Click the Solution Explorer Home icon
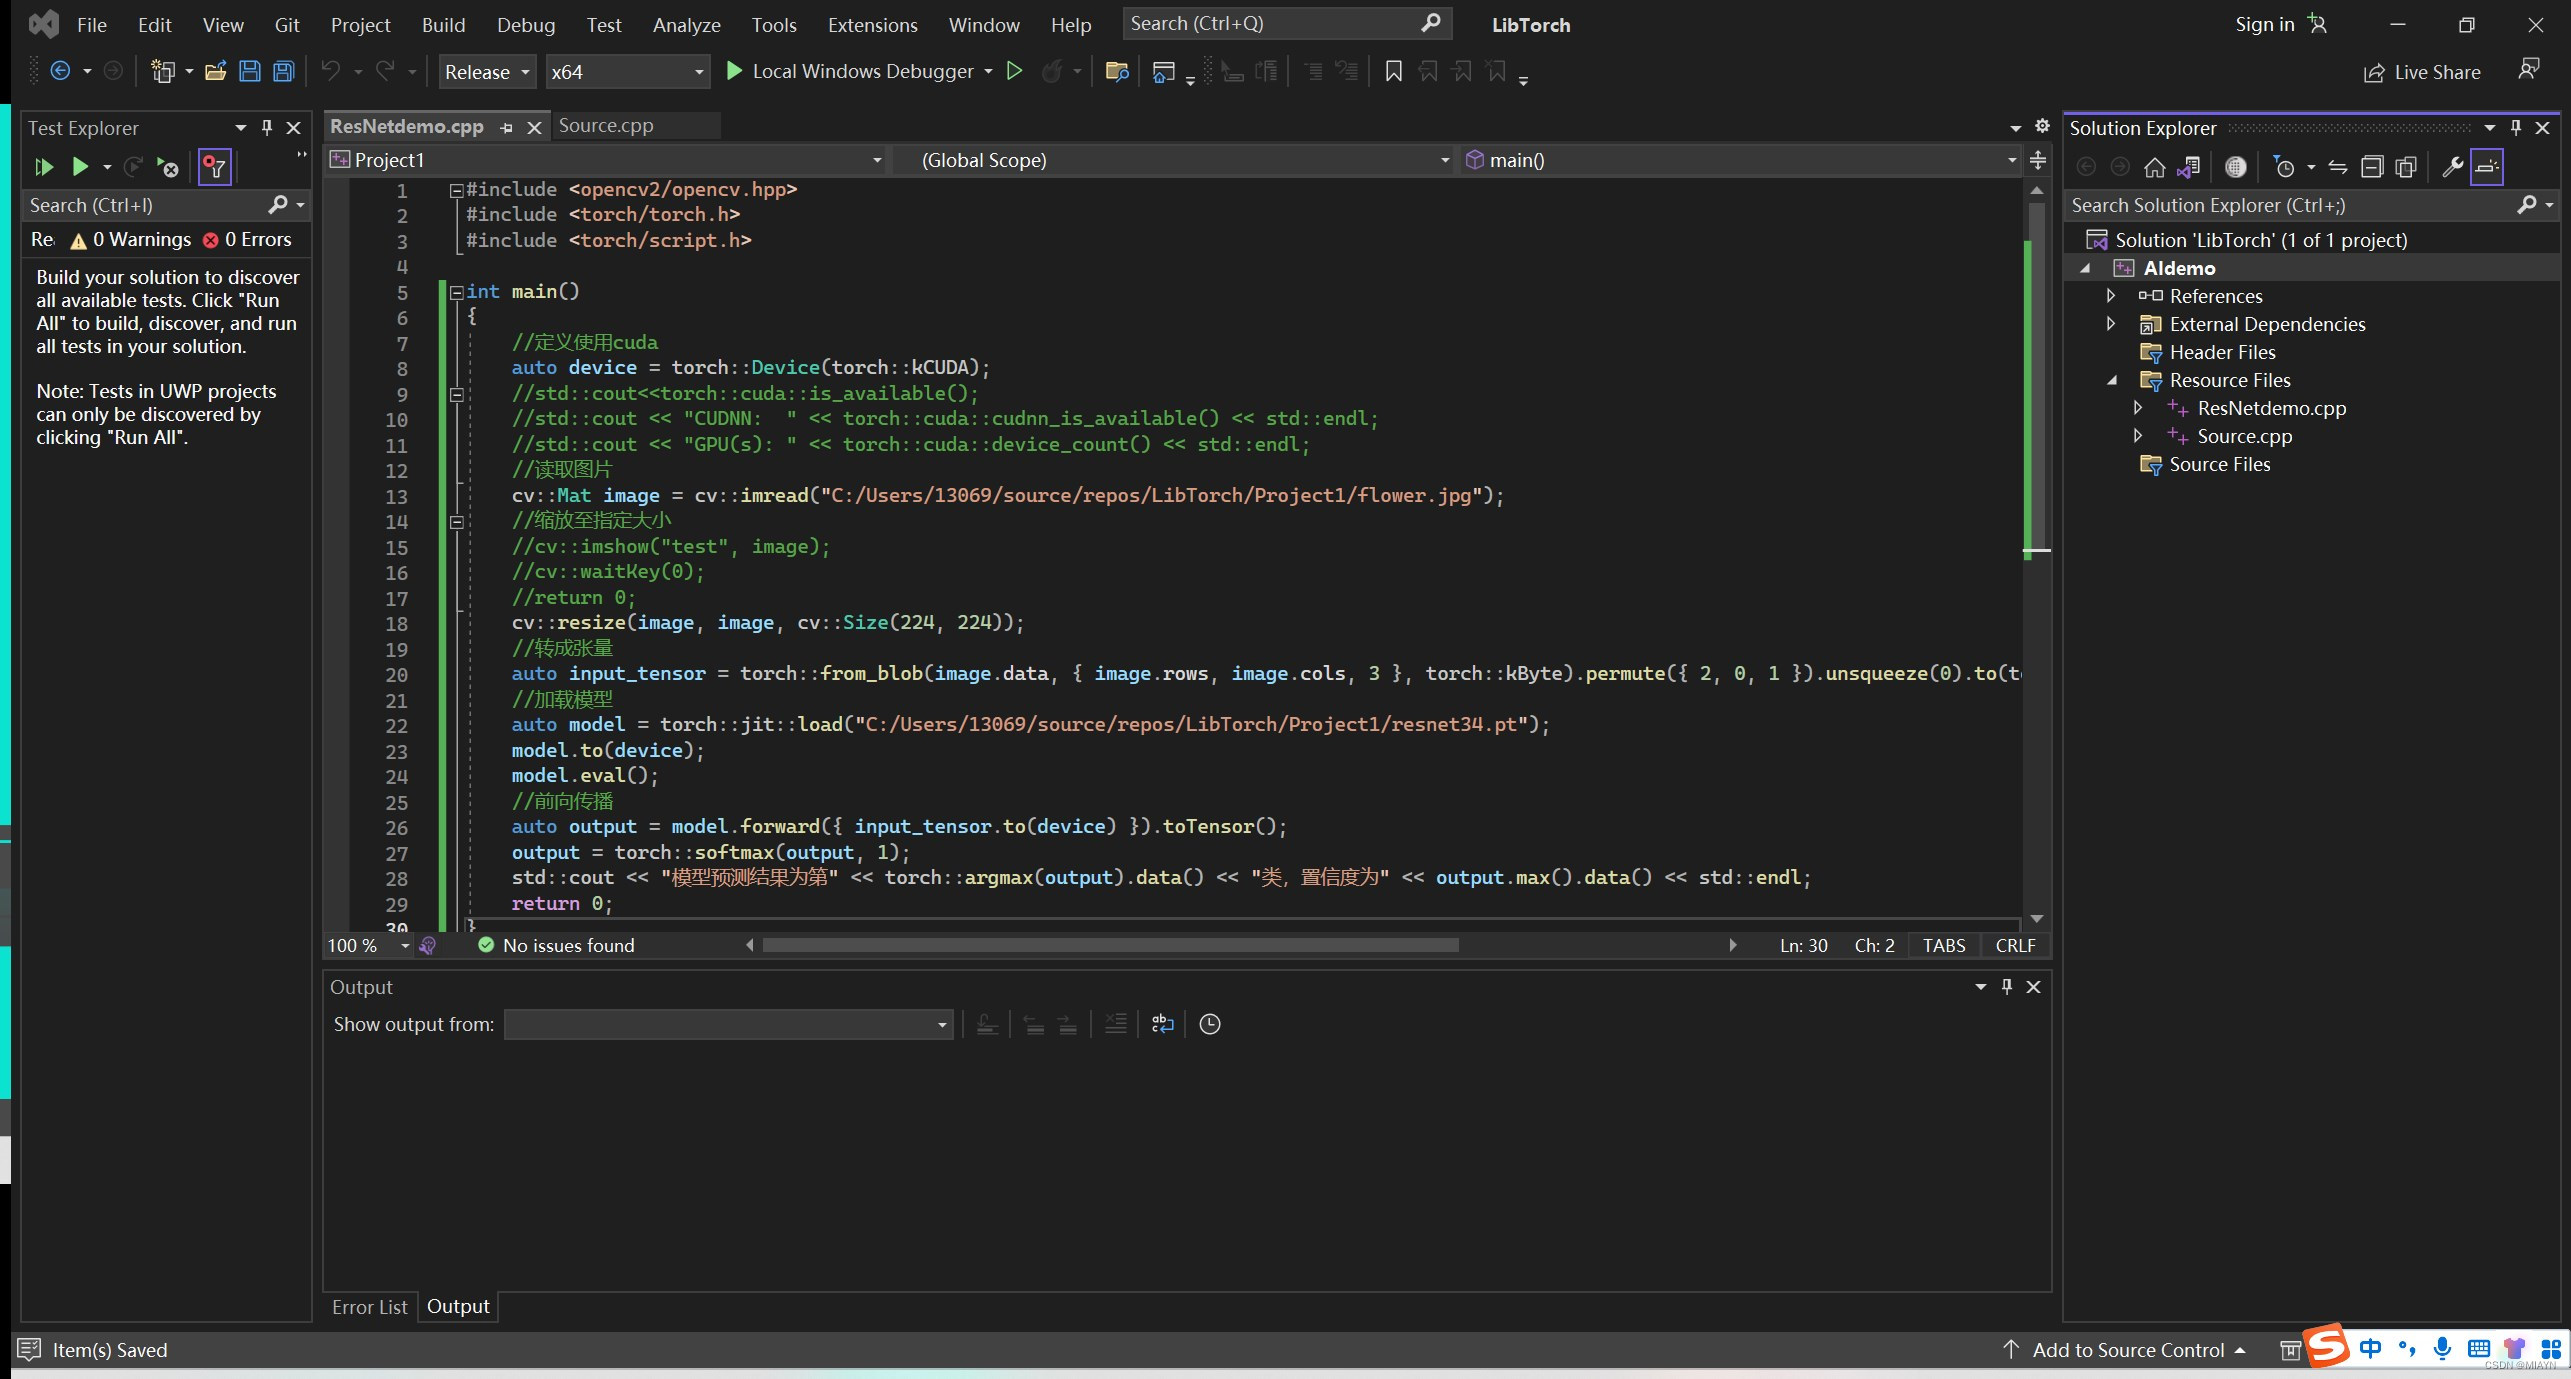2571x1379 pixels. [2154, 167]
